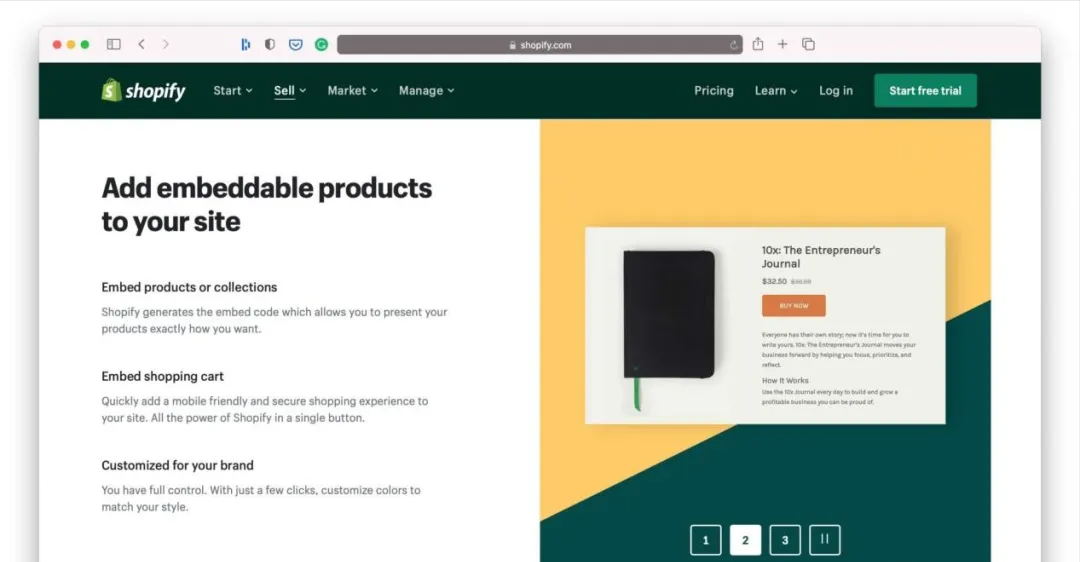Image resolution: width=1080 pixels, height=562 pixels.
Task: Expand the Sell menu dropdown
Action: click(290, 90)
